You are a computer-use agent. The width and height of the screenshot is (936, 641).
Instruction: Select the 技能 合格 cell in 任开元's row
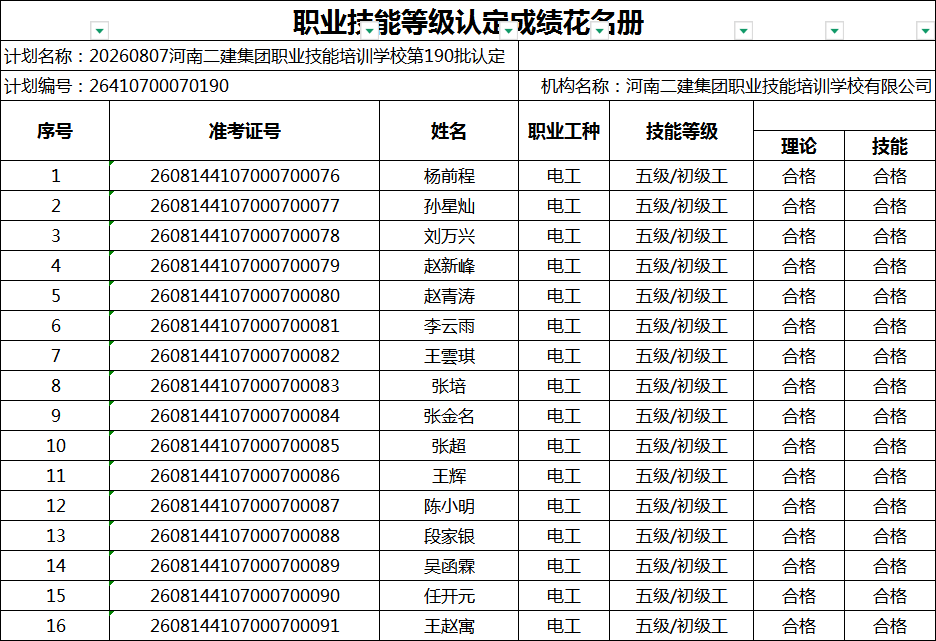[x=890, y=596]
